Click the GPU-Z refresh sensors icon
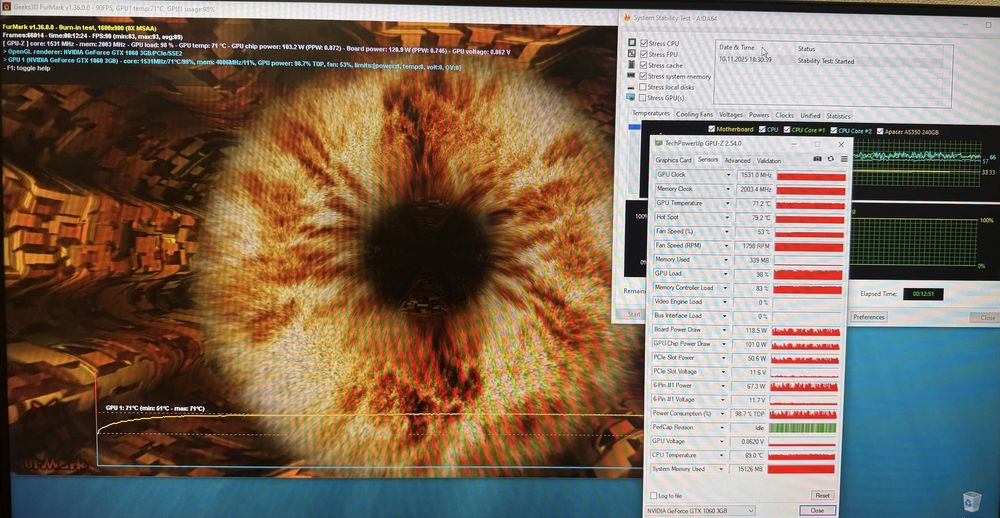 [x=830, y=159]
